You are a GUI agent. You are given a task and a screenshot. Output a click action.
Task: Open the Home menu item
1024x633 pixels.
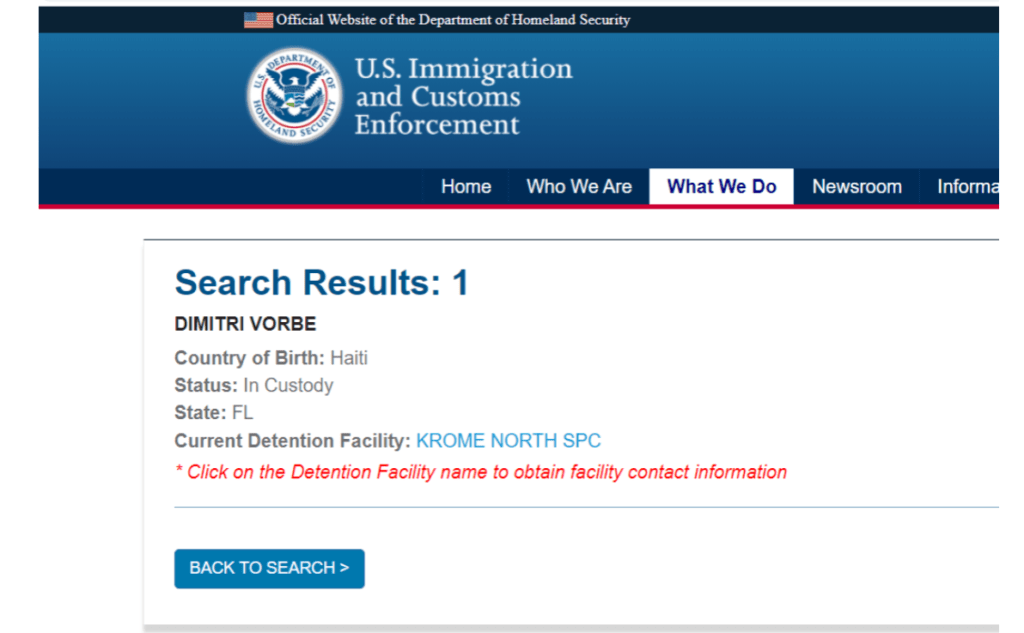[466, 186]
